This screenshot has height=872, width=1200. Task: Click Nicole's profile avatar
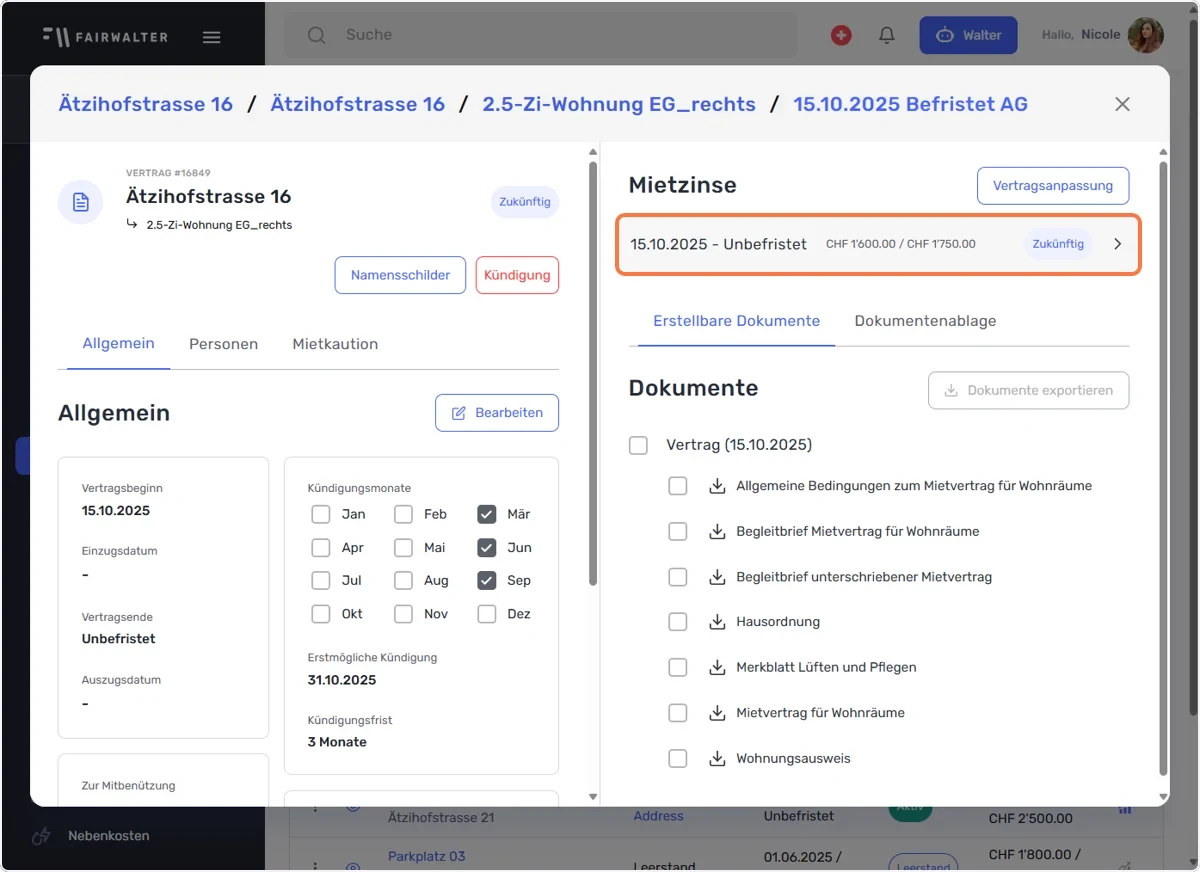click(x=1146, y=35)
